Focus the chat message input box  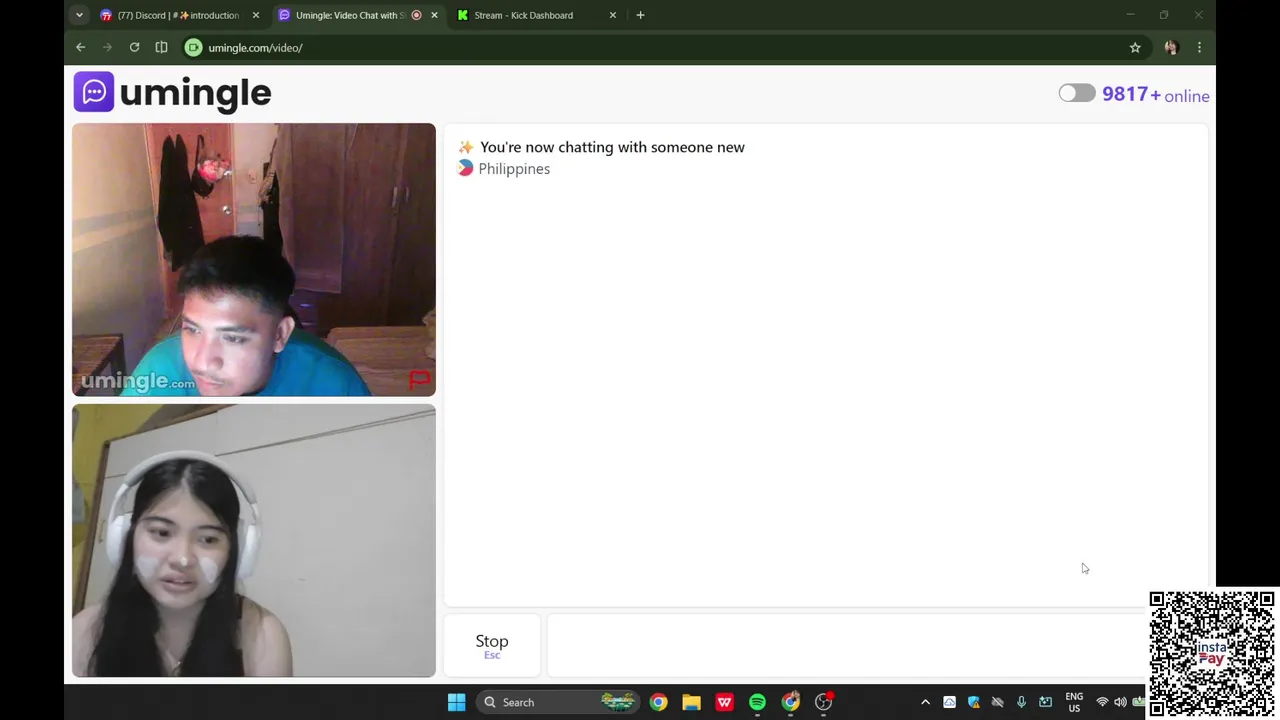tap(846, 646)
